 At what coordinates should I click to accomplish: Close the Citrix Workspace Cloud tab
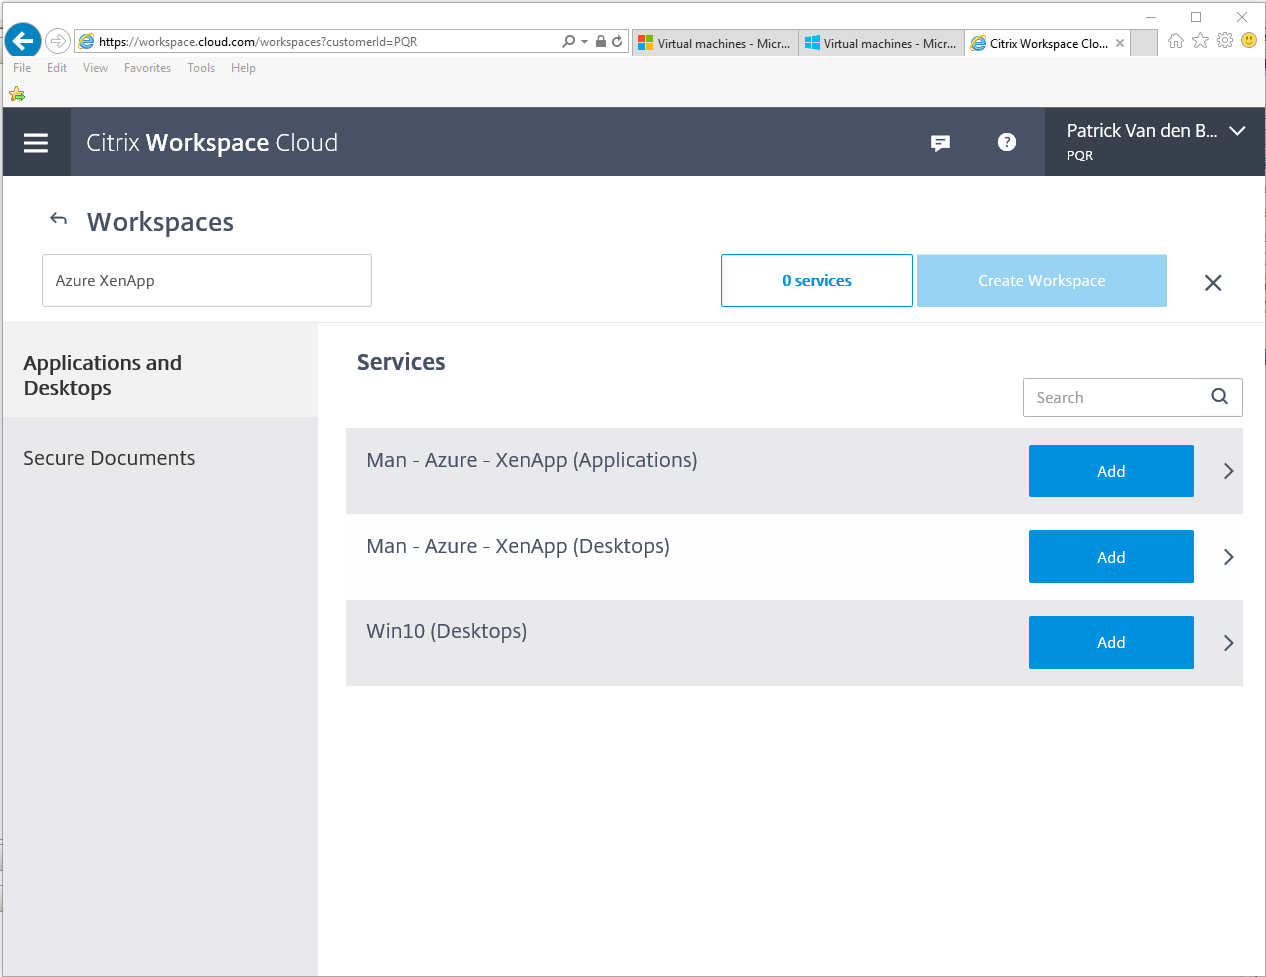(x=1120, y=43)
